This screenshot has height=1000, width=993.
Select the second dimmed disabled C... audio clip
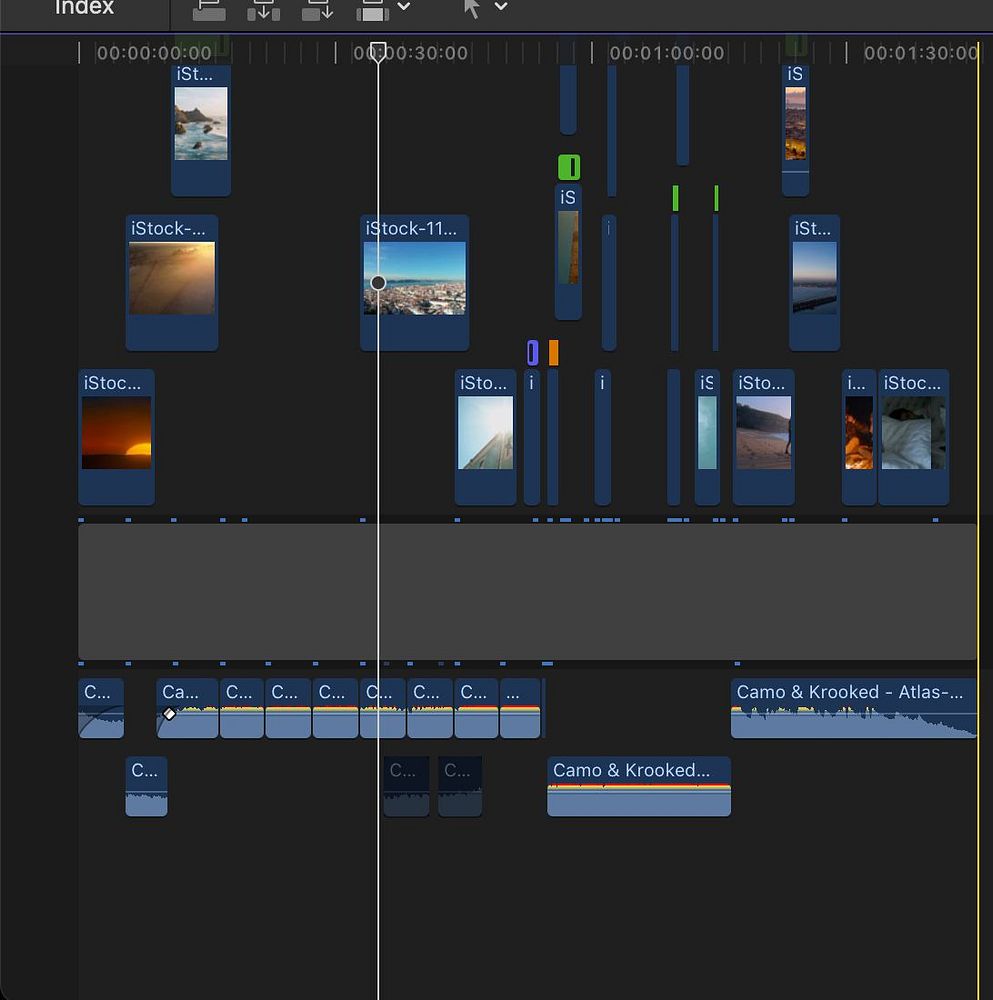tap(460, 786)
